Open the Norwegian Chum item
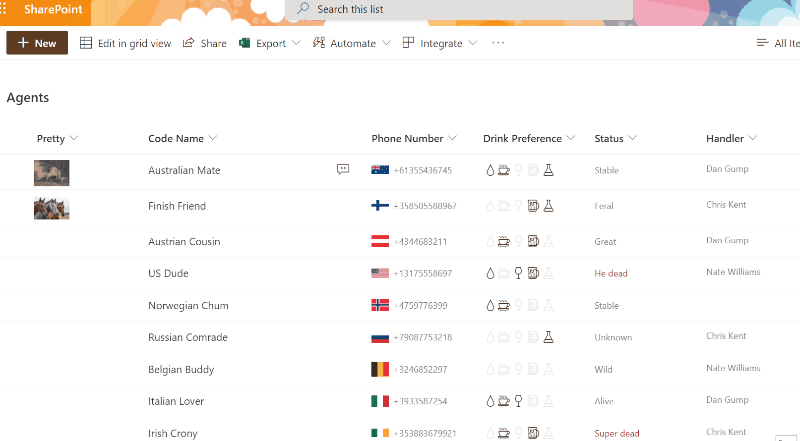This screenshot has height=441, width=800. [x=188, y=305]
